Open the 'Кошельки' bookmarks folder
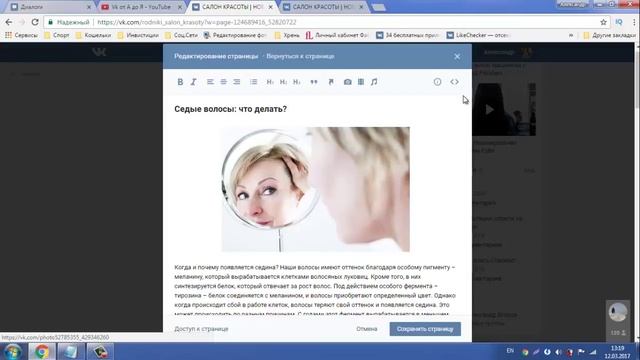 point(93,36)
